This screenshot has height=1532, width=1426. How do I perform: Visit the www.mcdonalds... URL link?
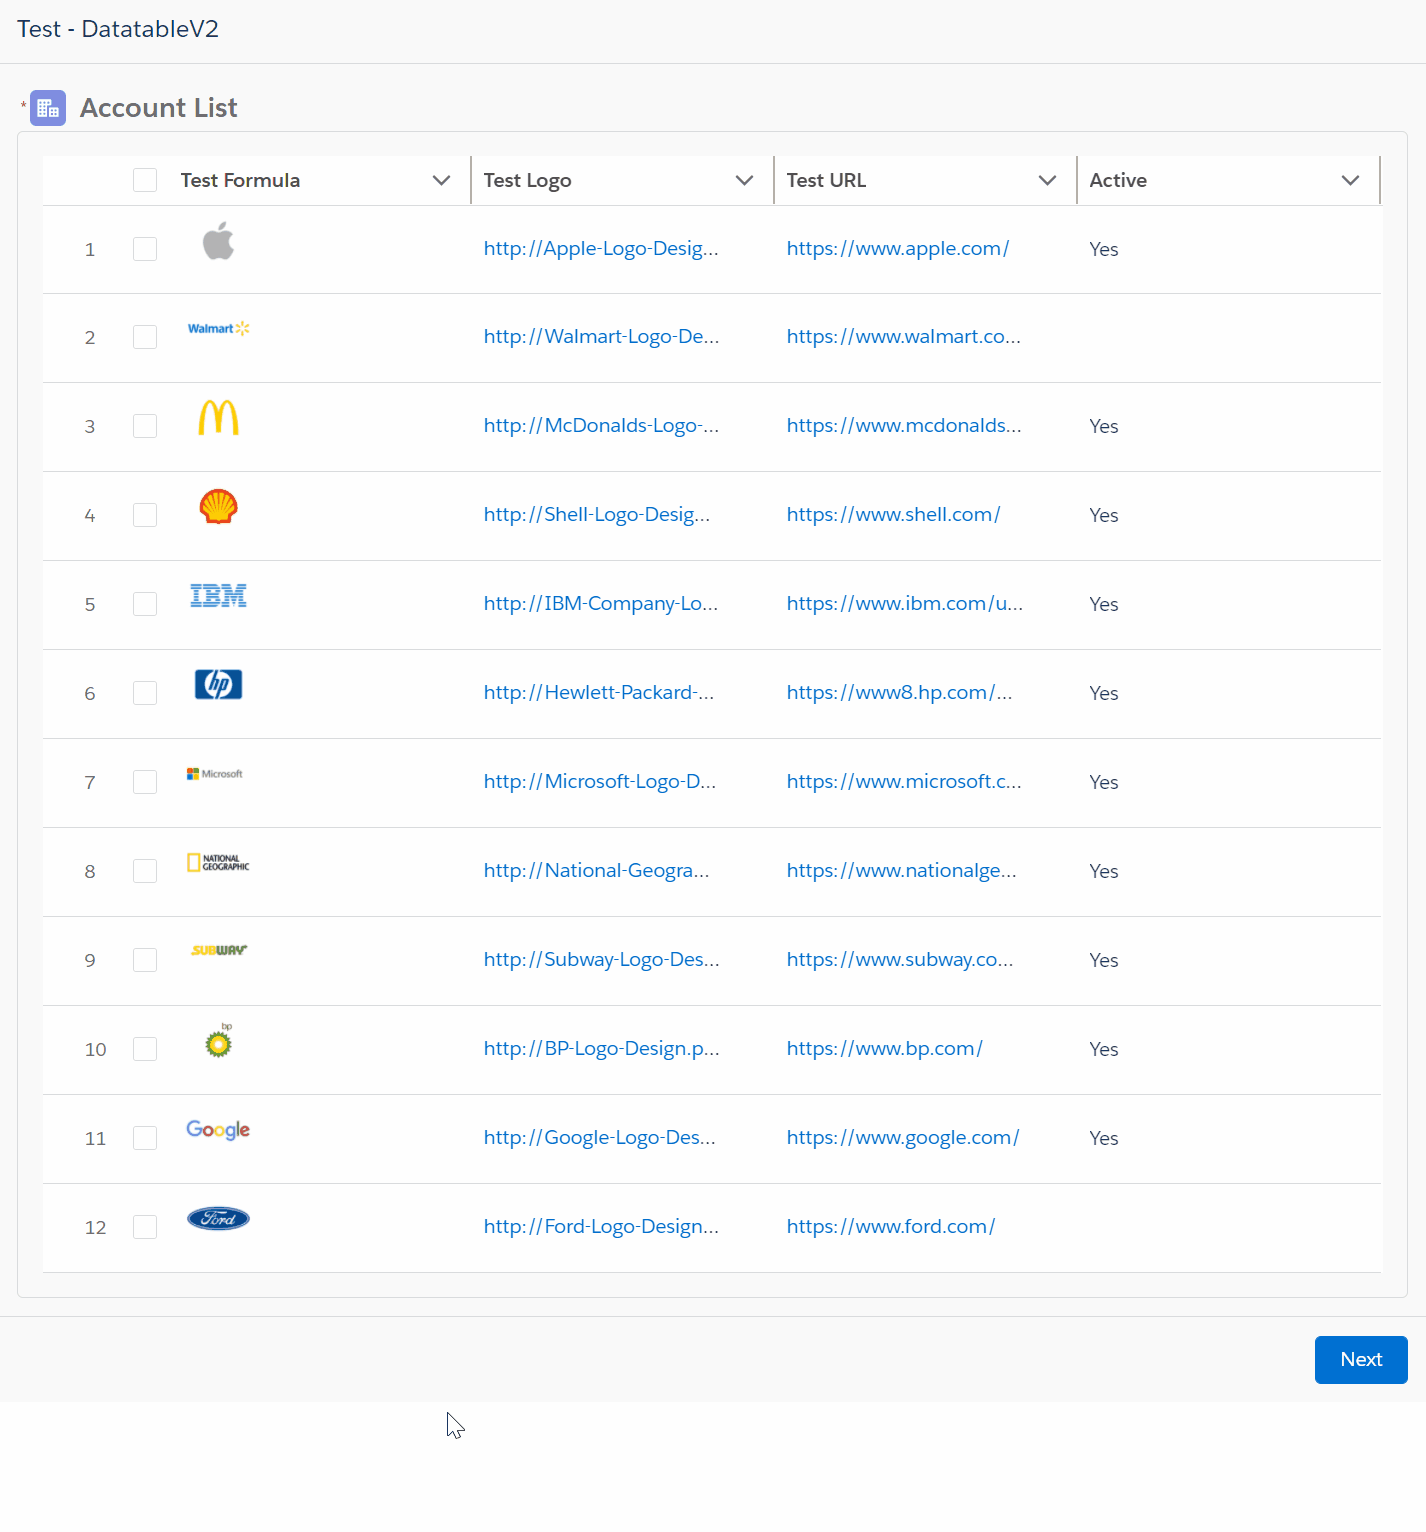[904, 426]
